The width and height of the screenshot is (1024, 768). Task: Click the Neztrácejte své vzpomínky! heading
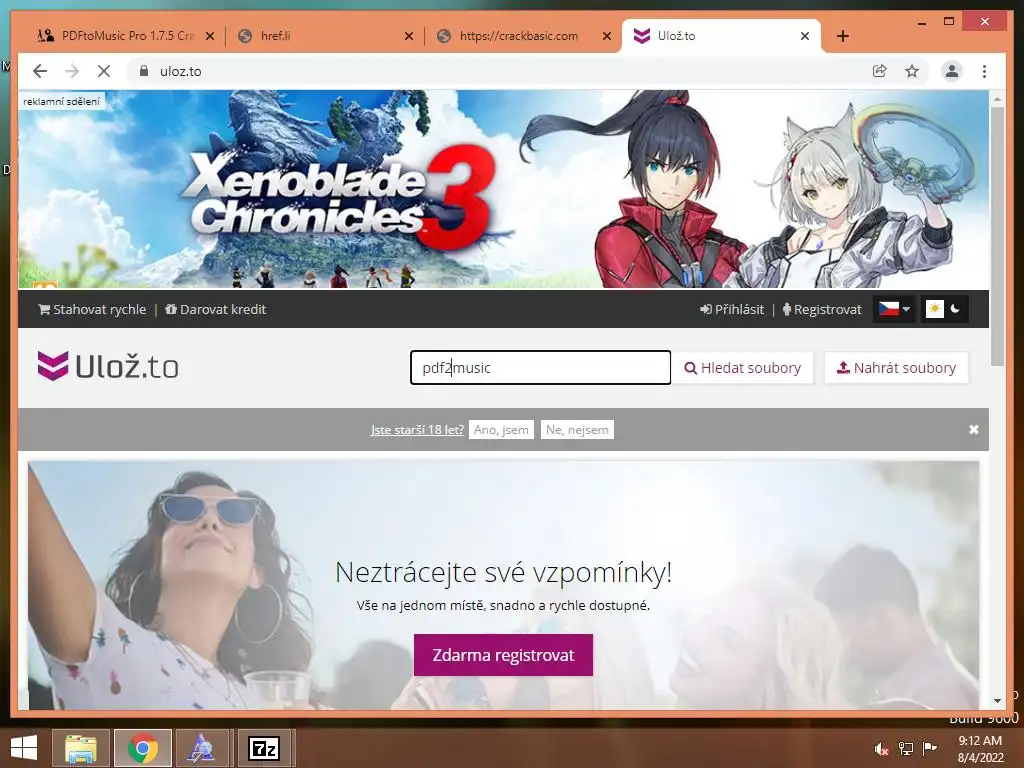pos(504,572)
